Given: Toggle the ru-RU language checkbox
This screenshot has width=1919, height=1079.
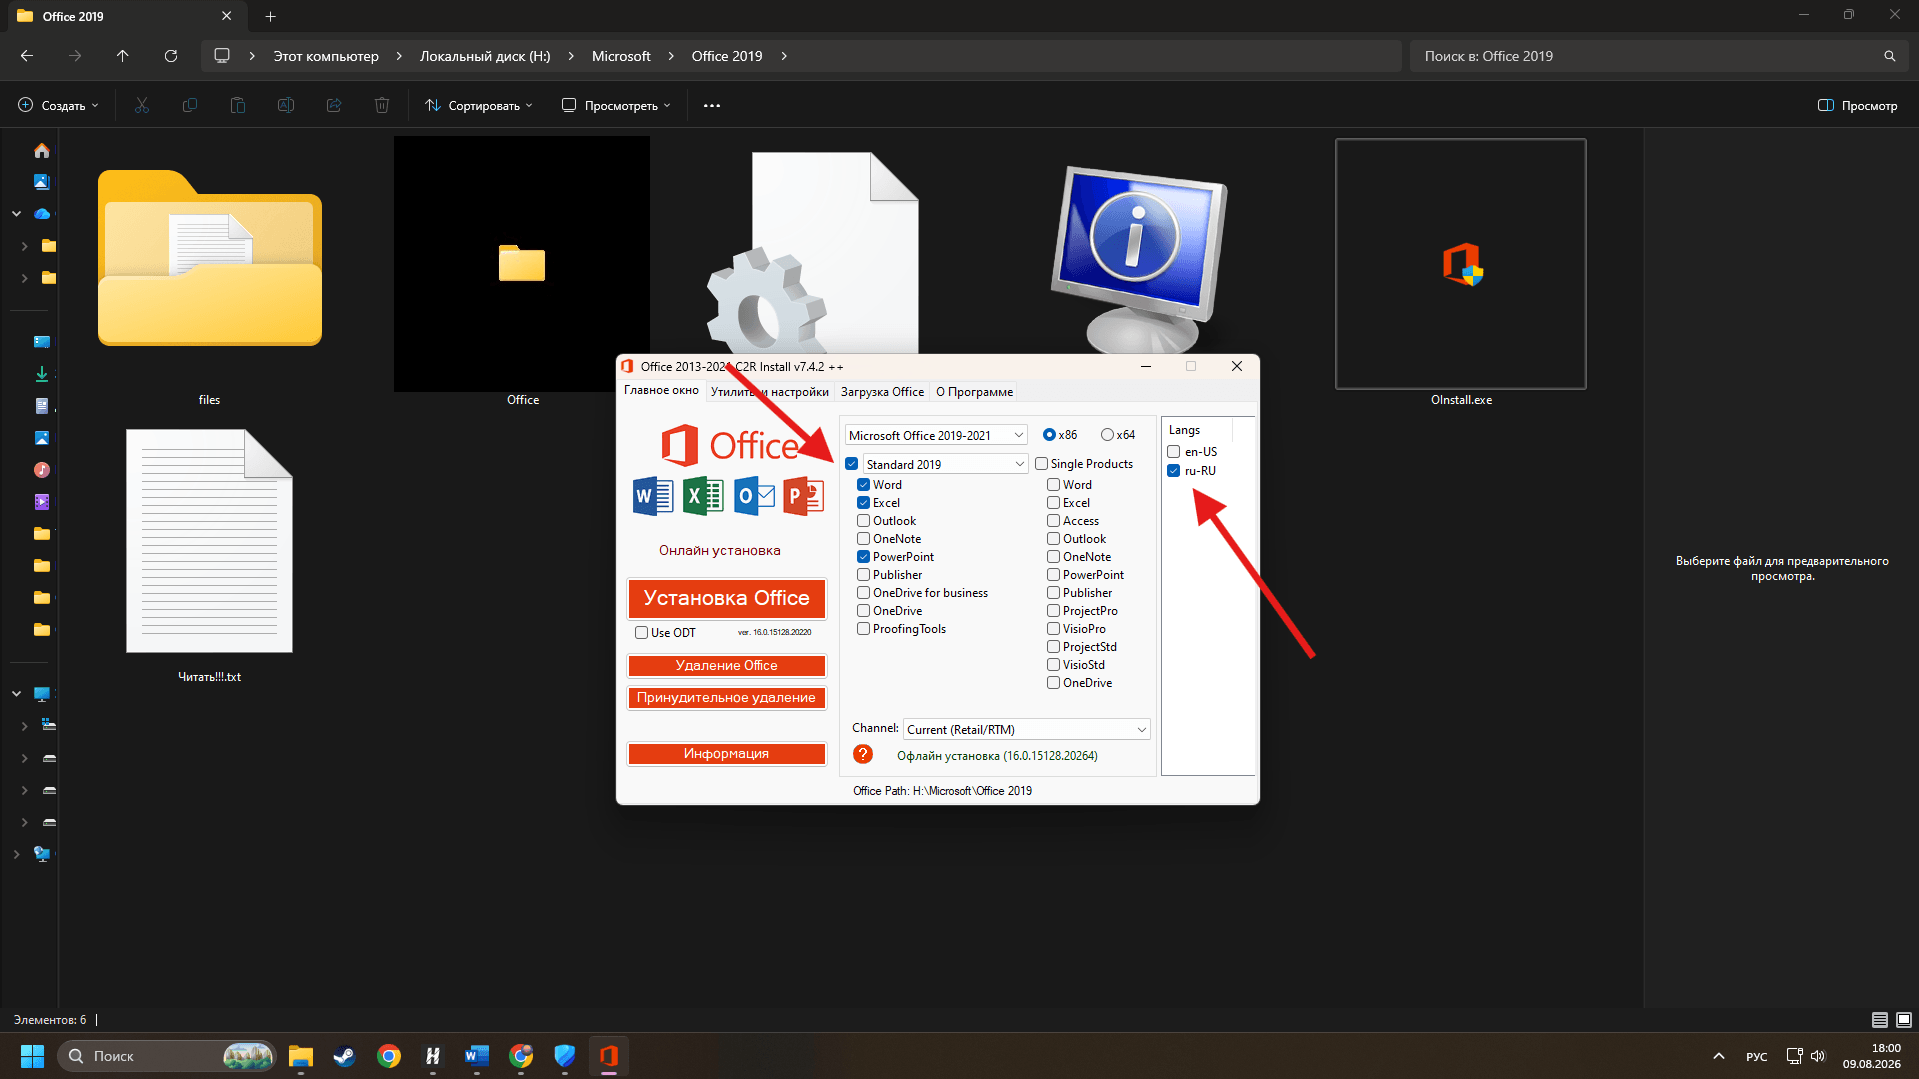Looking at the screenshot, I should 1174,471.
